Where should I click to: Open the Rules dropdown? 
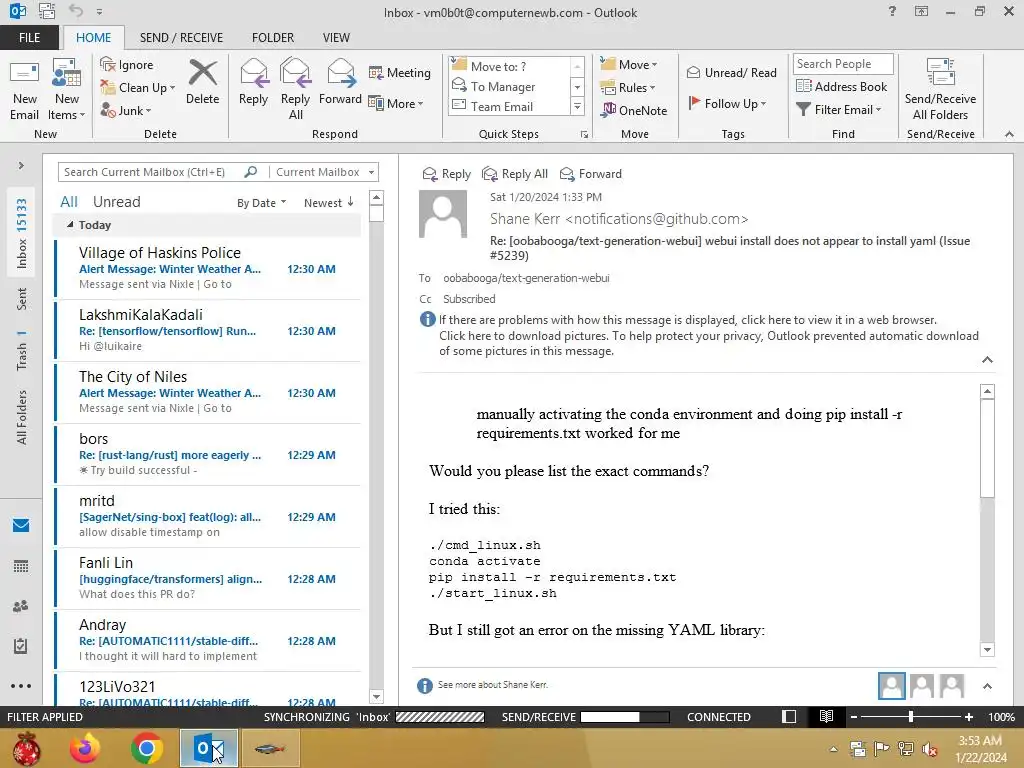click(628, 87)
